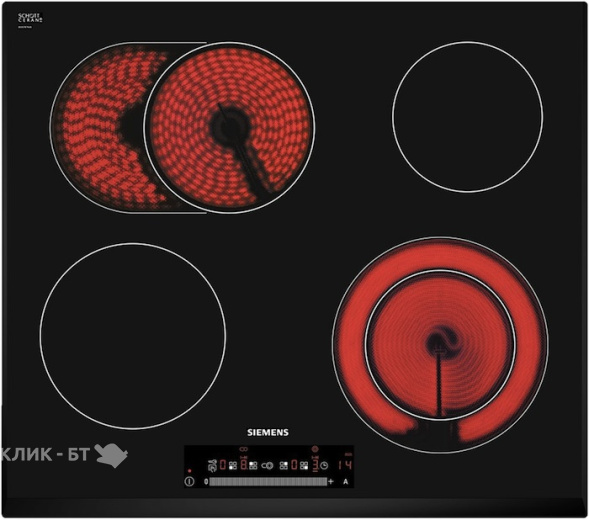Click the SIEMENS logo

pos(268,432)
